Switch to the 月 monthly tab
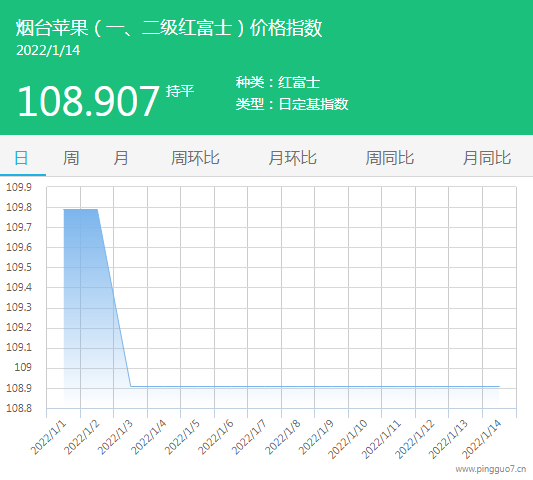The width and height of the screenshot is (533, 480). [121, 158]
